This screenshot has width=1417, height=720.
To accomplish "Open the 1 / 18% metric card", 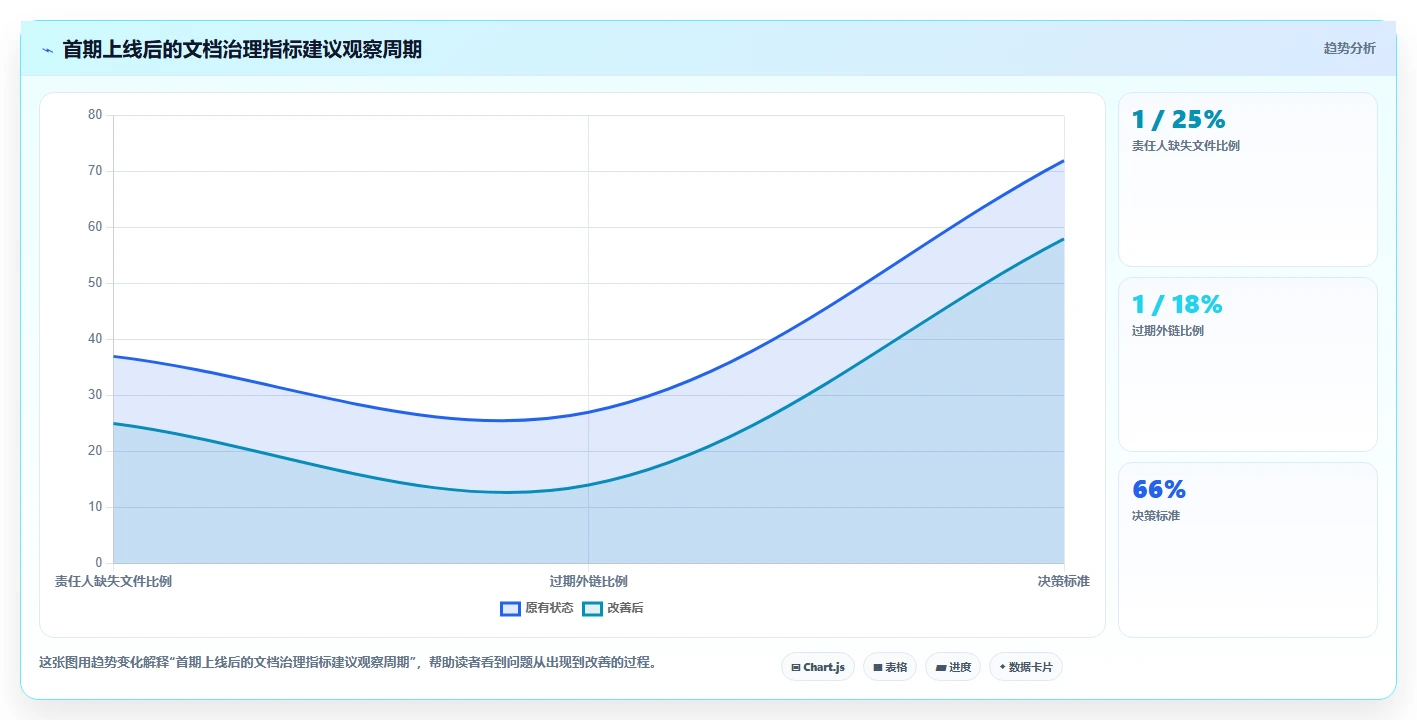I will (1248, 365).
